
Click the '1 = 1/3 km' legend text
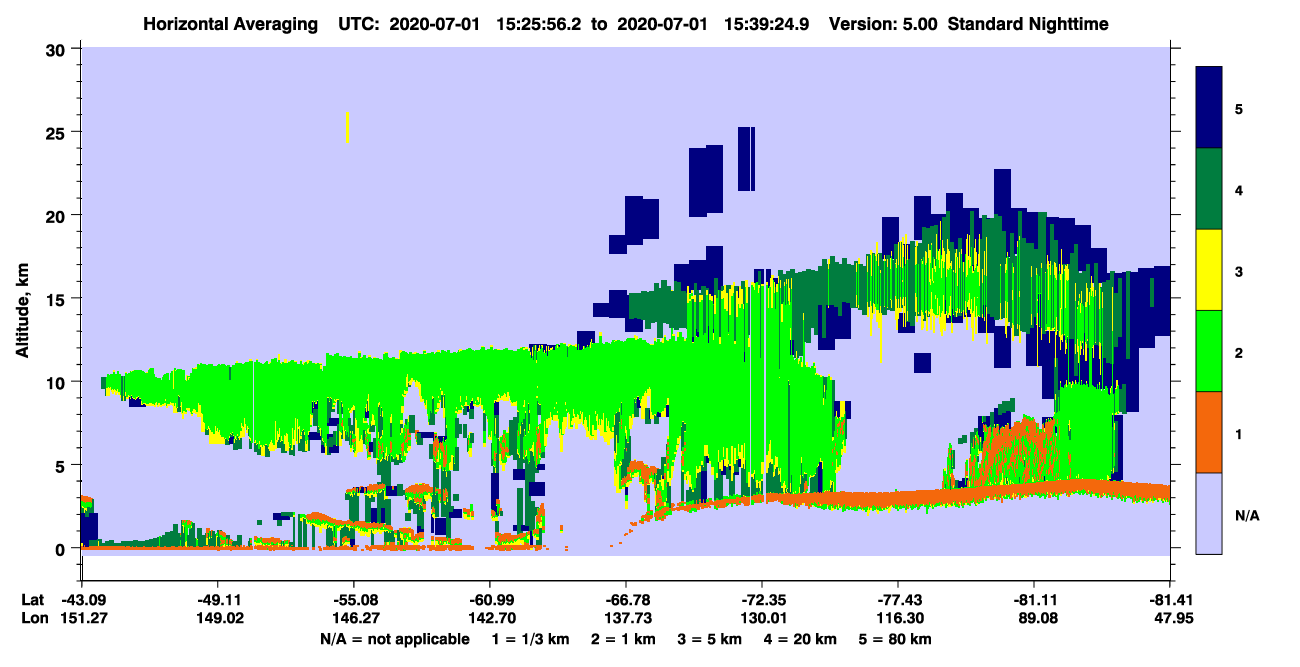coord(529,639)
